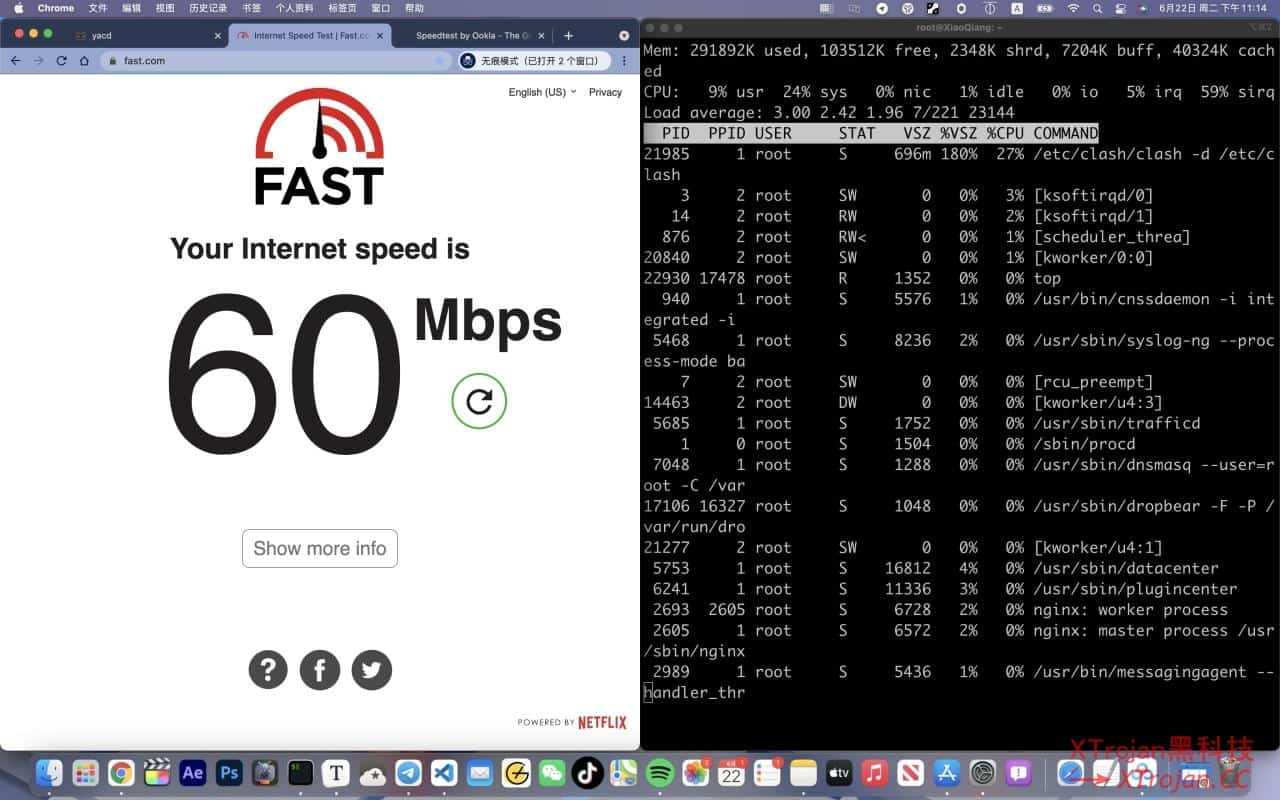Viewport: 1280px width, 800px height.
Task: Open the 文件 menu in menu bar
Action: 98,8
